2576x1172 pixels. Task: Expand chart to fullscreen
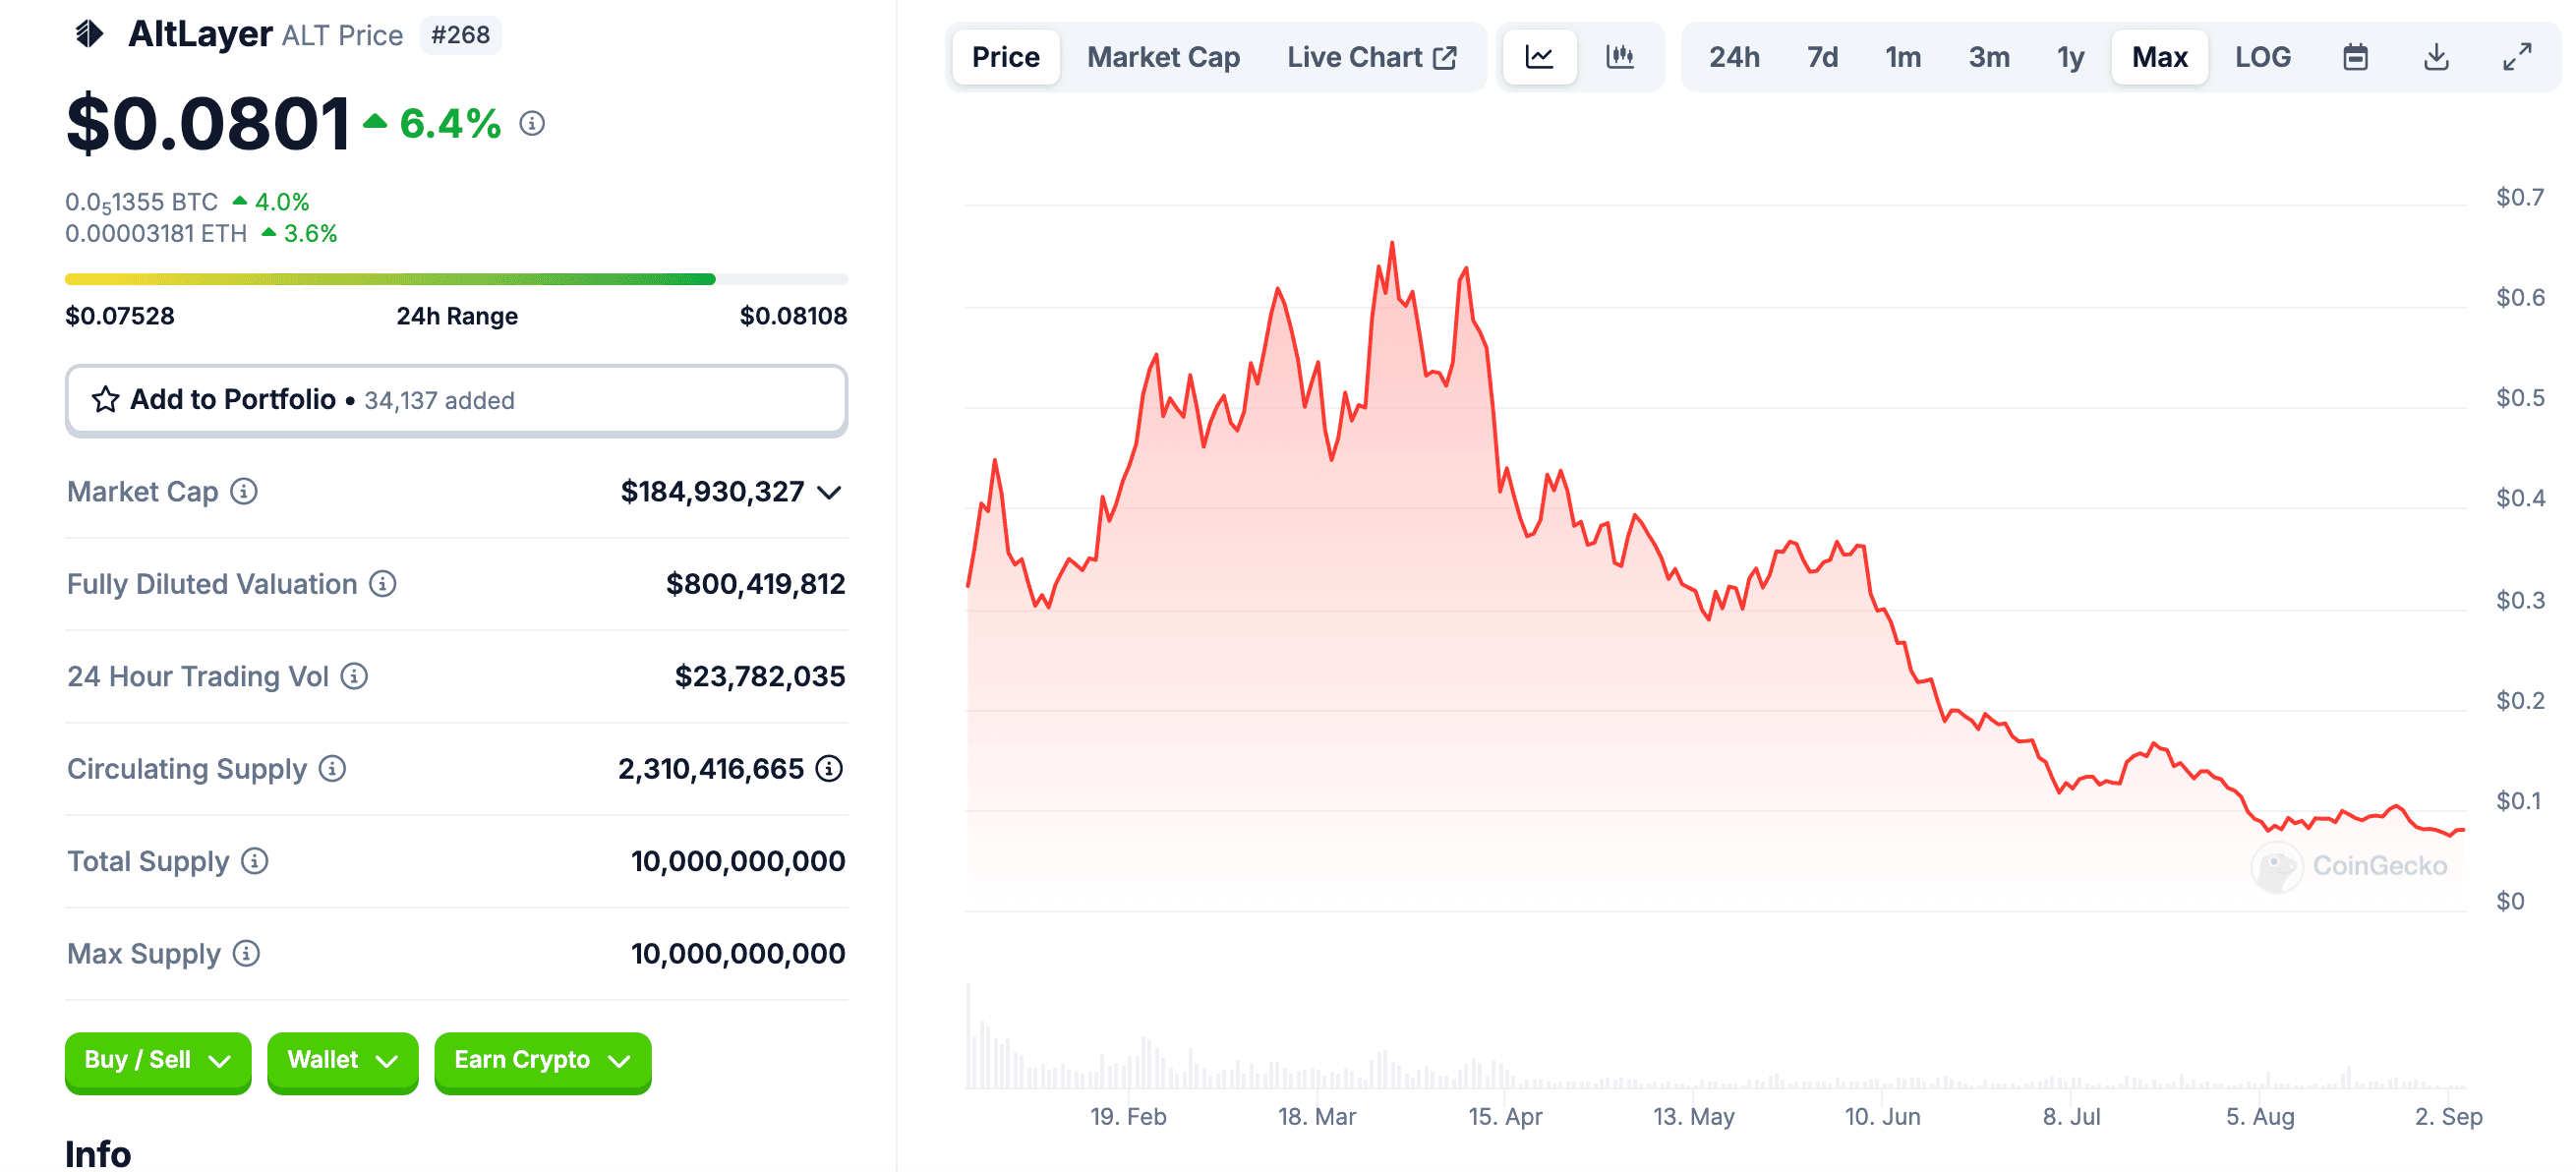(2516, 57)
